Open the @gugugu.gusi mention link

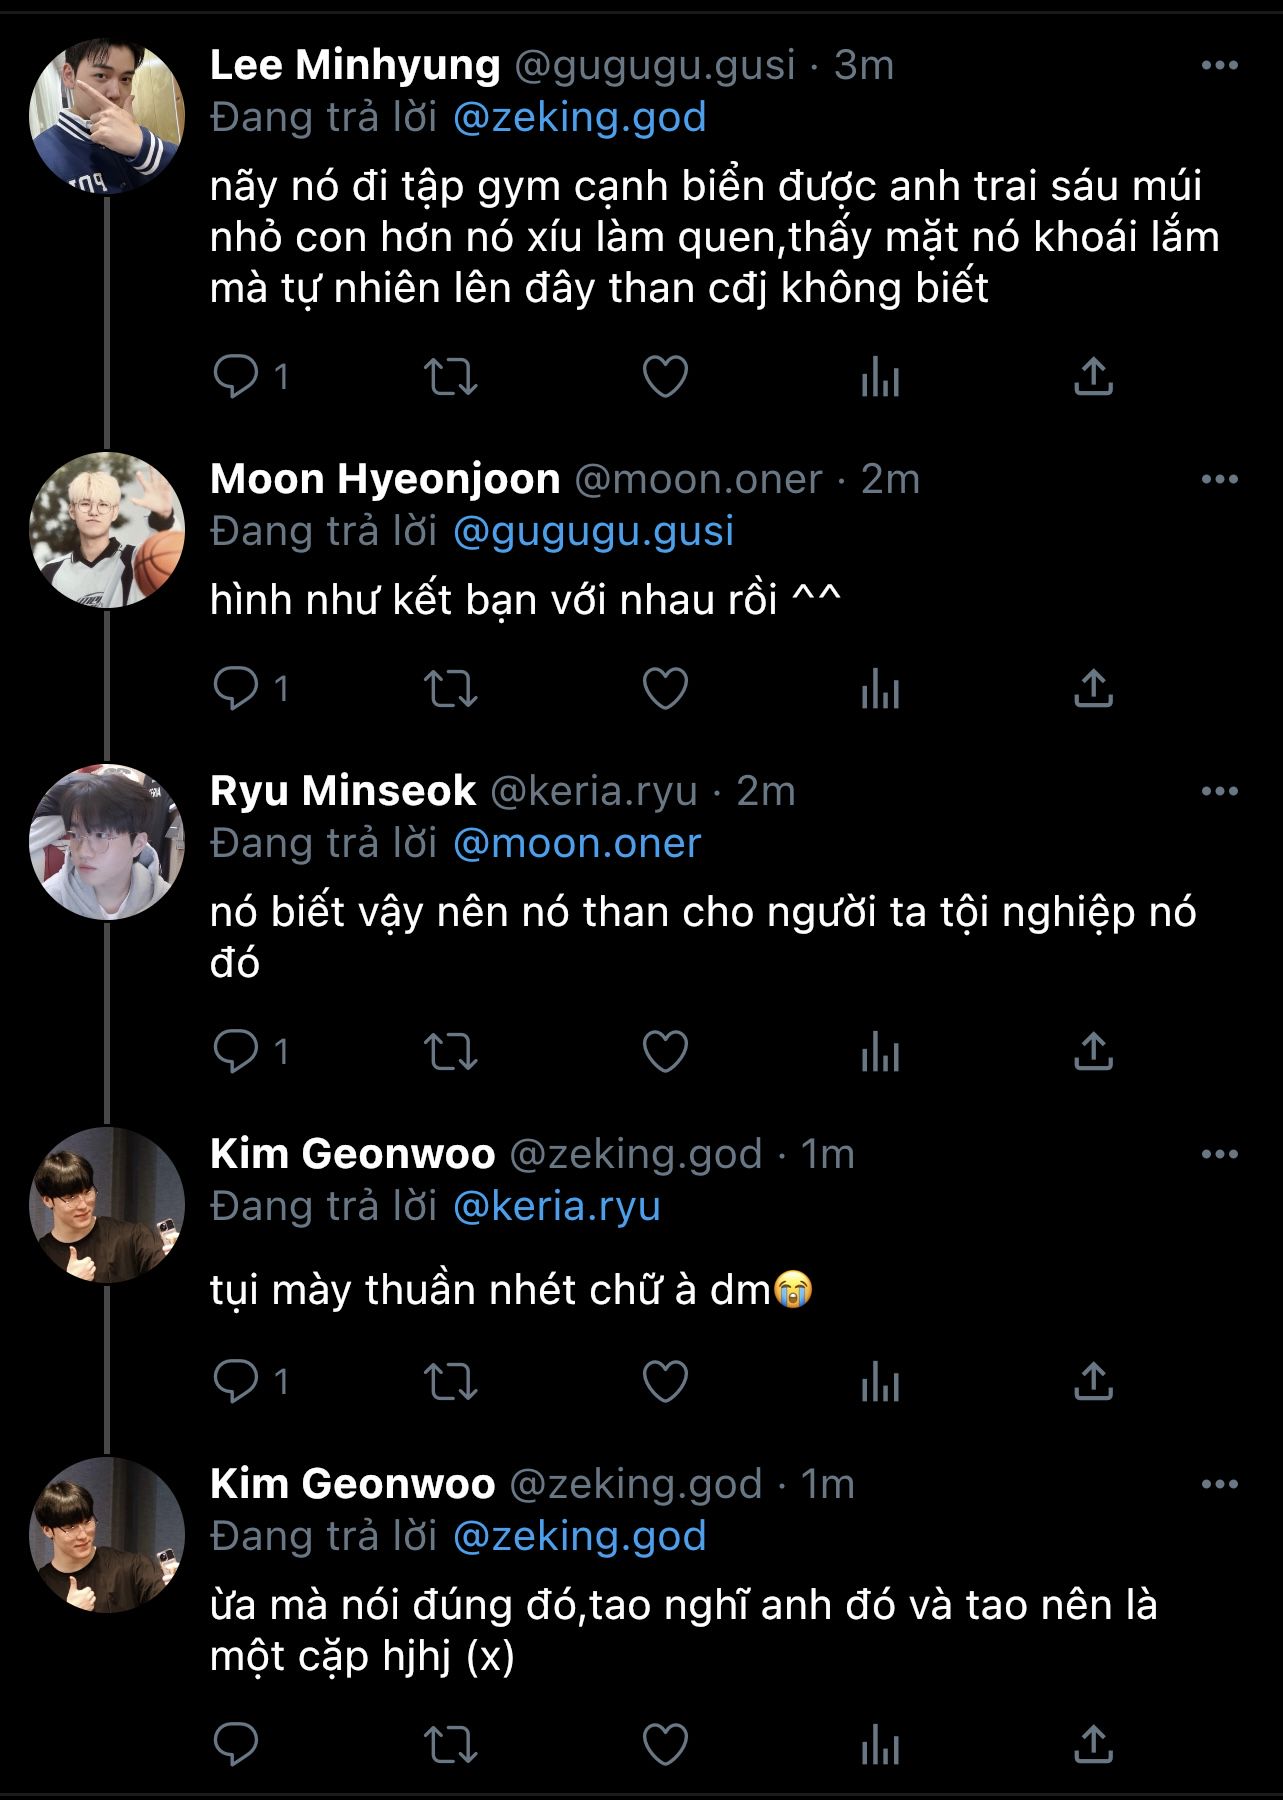[593, 531]
